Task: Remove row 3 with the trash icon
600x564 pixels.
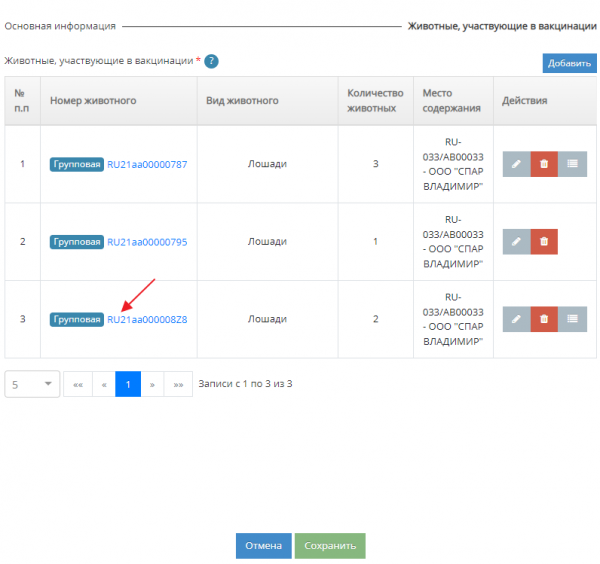Action: pyautogui.click(x=544, y=319)
